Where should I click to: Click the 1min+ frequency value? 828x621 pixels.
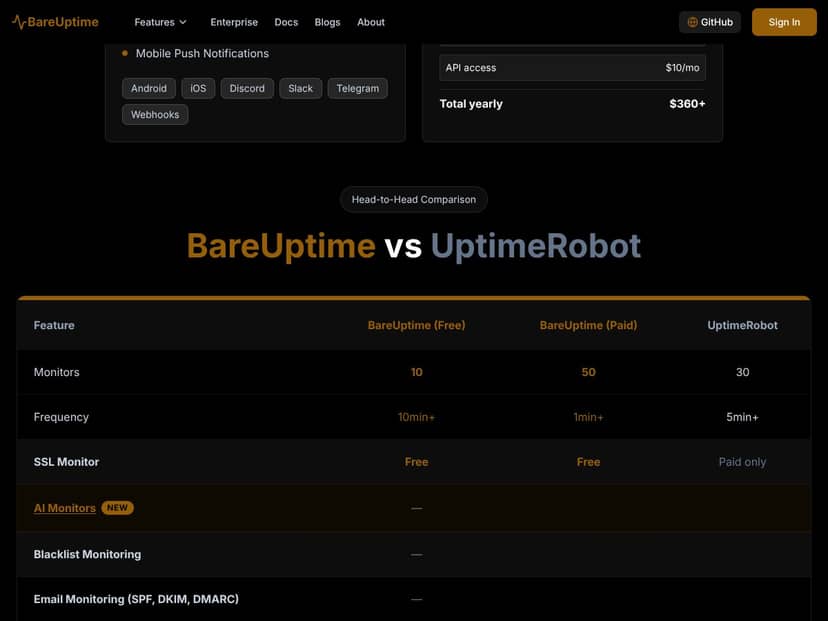click(588, 417)
